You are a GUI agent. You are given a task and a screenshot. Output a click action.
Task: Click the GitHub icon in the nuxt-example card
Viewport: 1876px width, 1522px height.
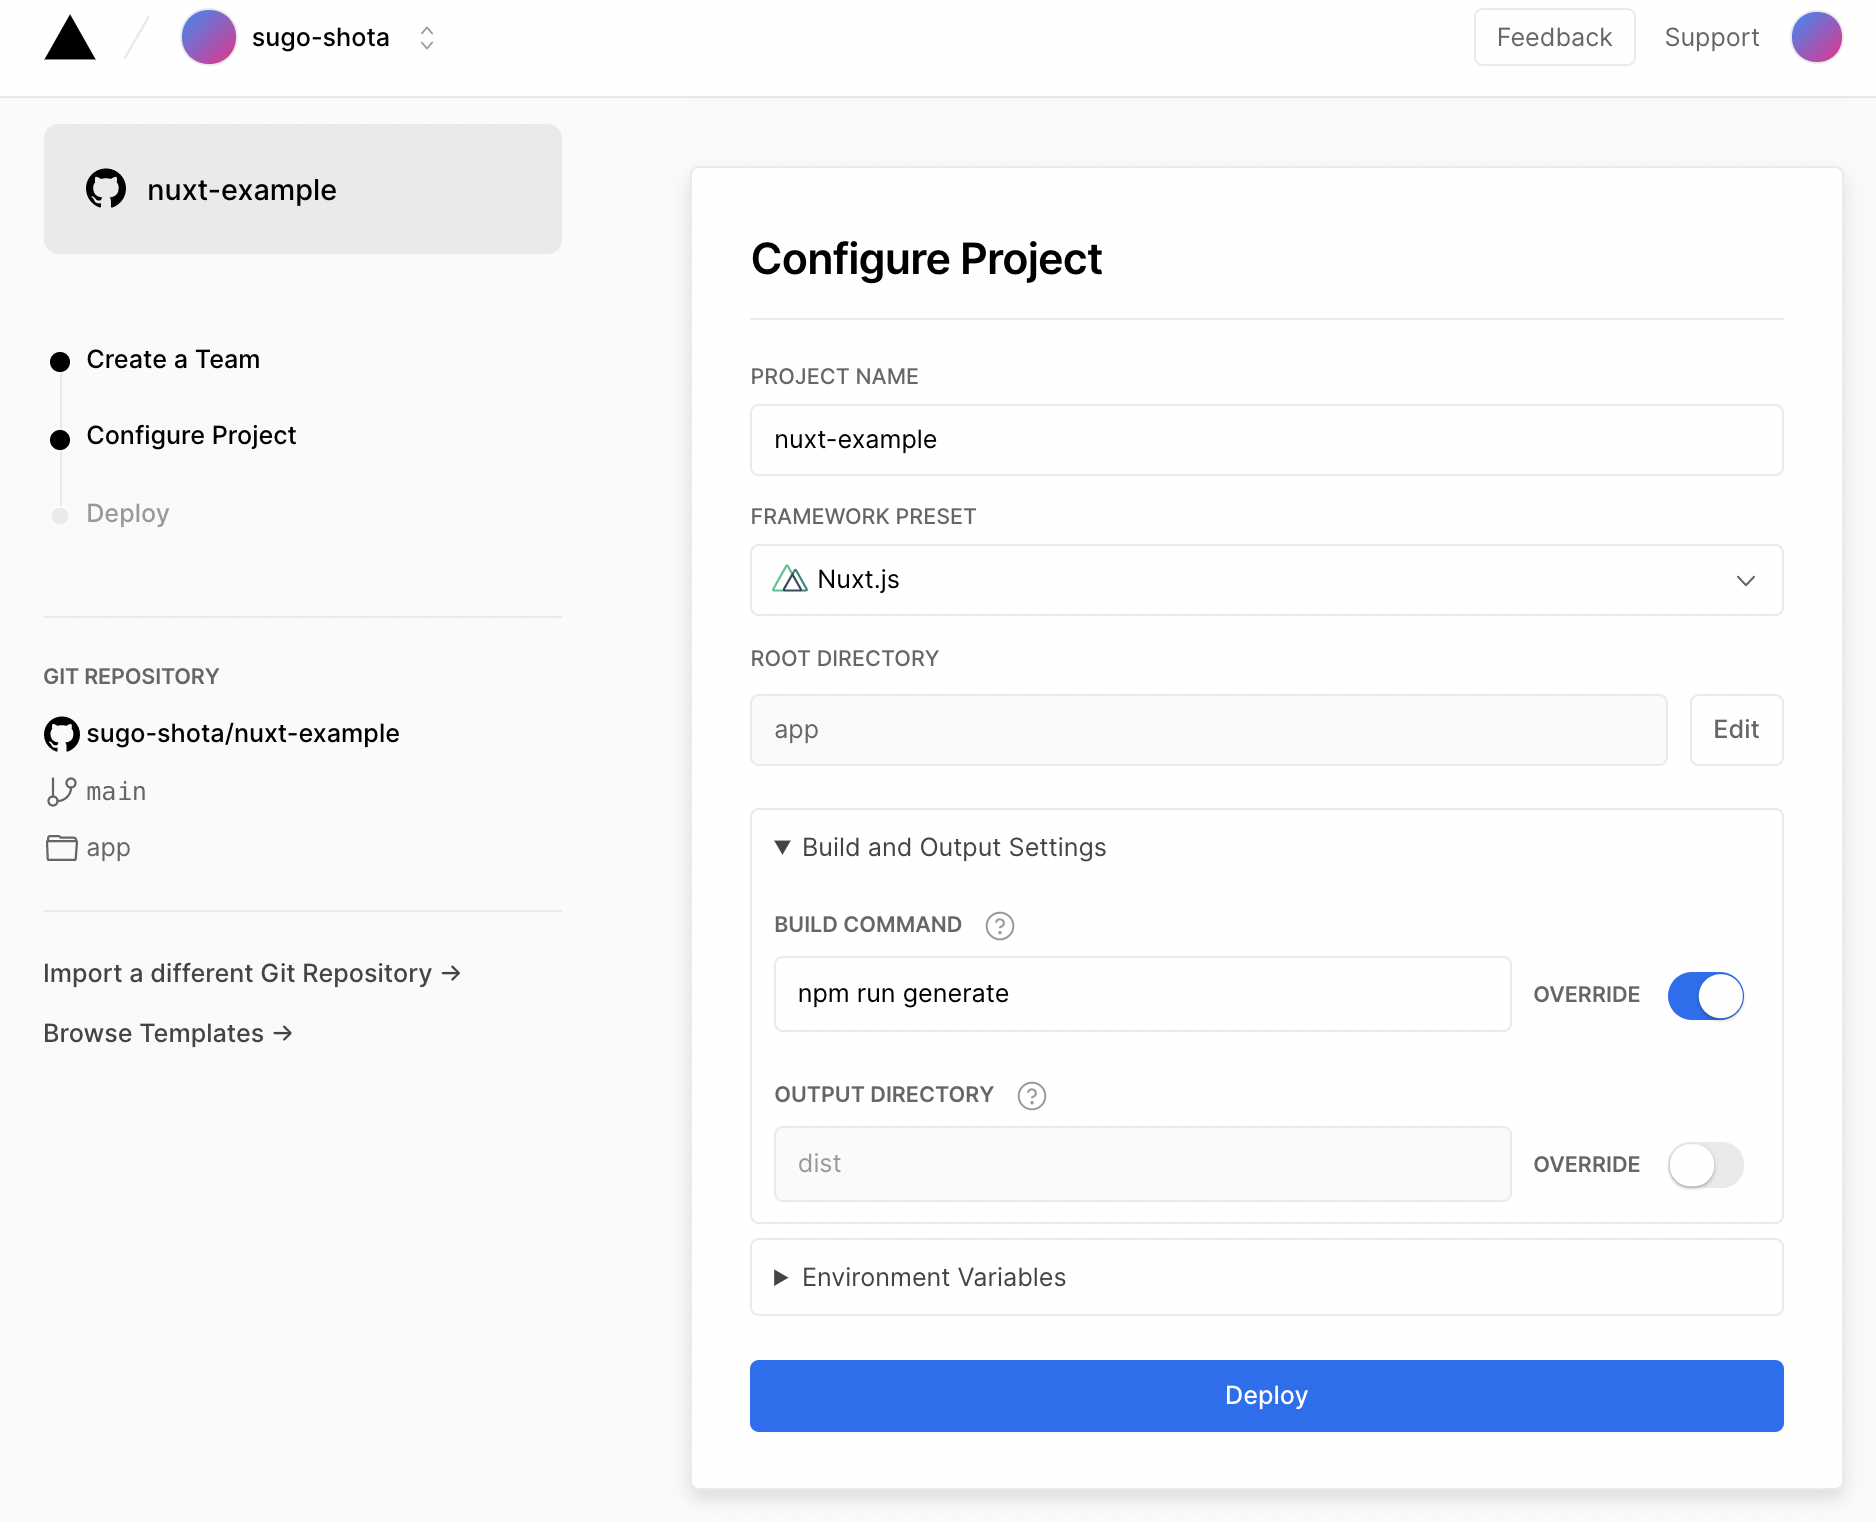[106, 189]
